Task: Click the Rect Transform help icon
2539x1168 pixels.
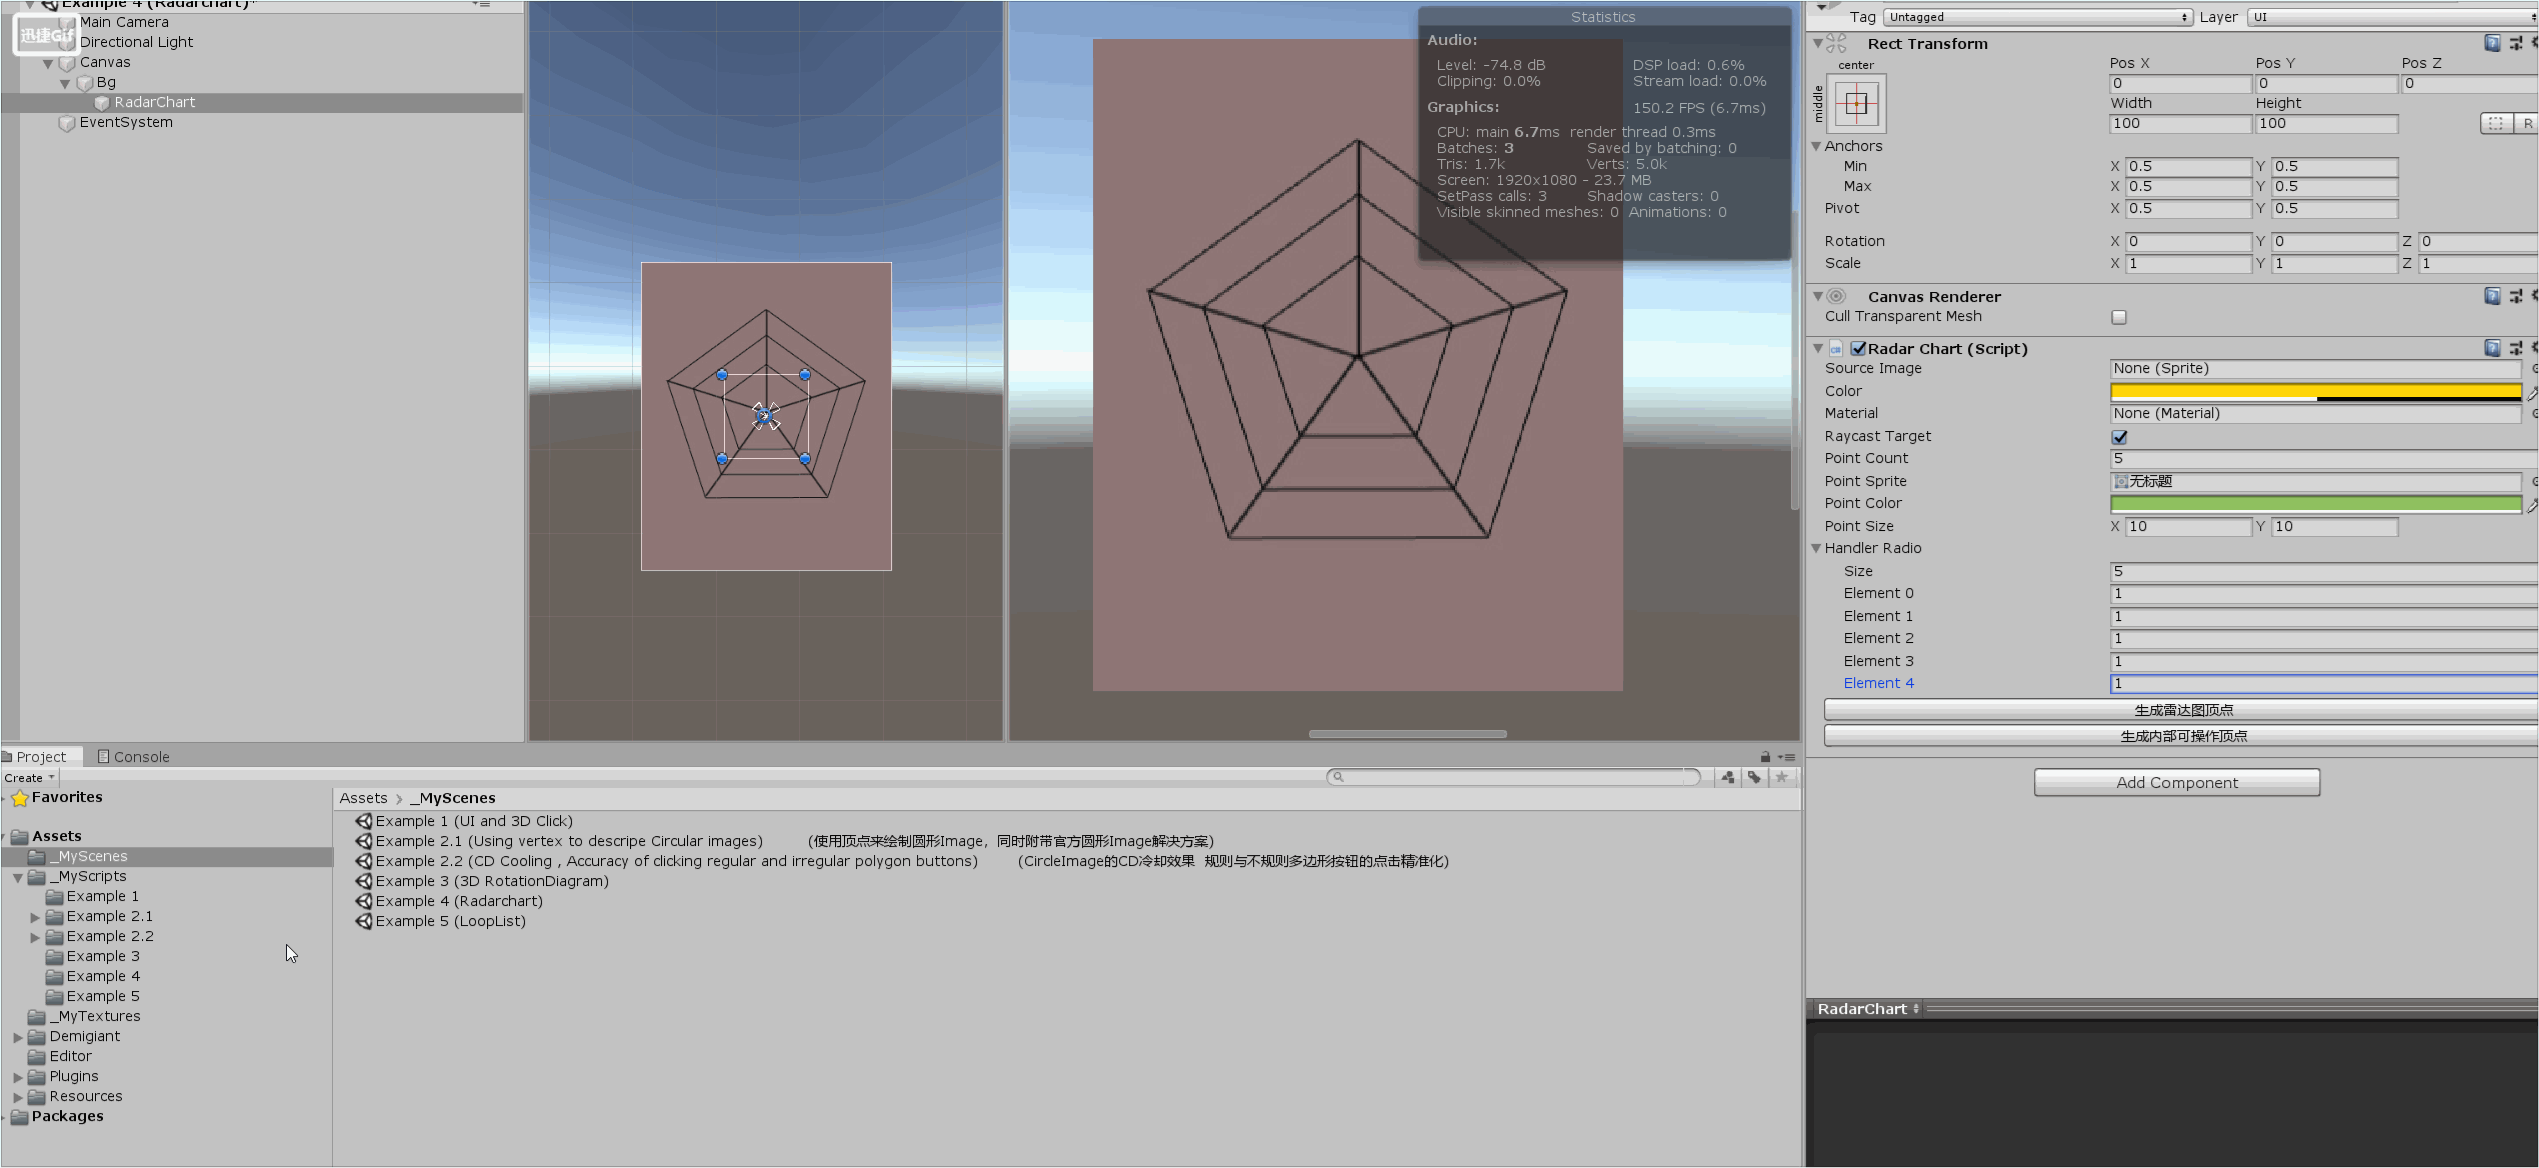Action: (x=2492, y=43)
